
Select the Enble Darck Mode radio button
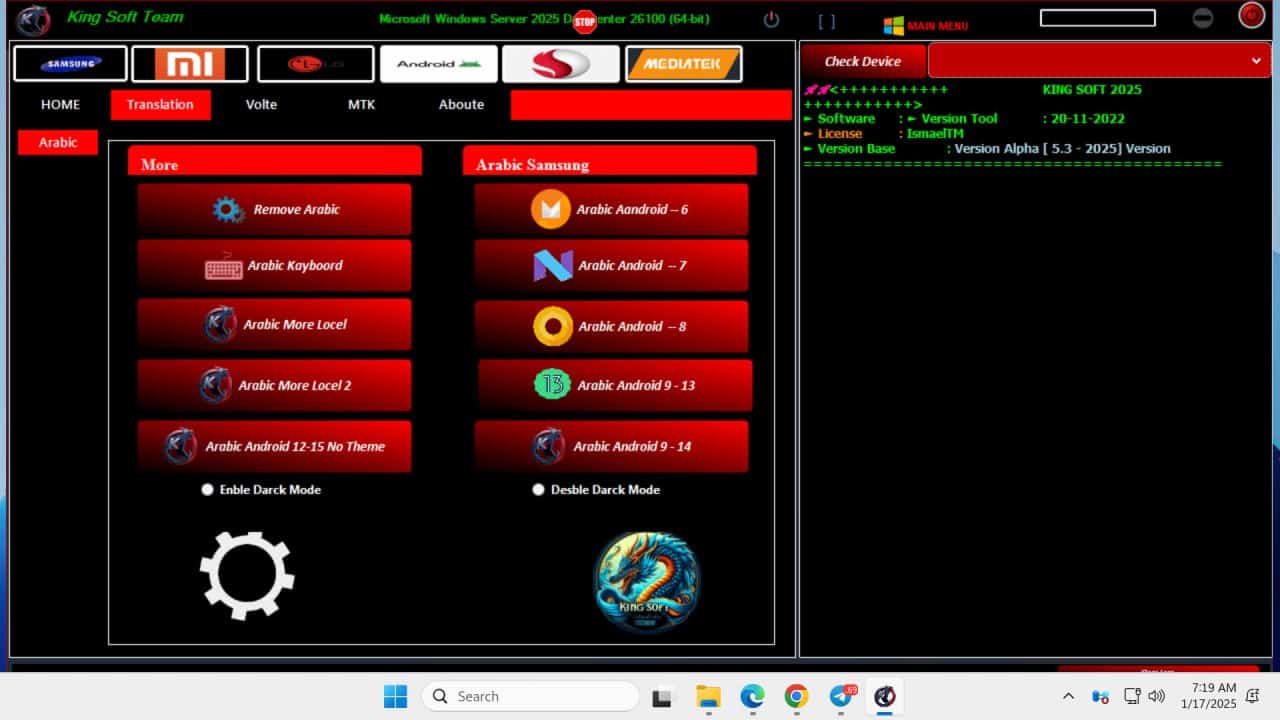point(208,489)
